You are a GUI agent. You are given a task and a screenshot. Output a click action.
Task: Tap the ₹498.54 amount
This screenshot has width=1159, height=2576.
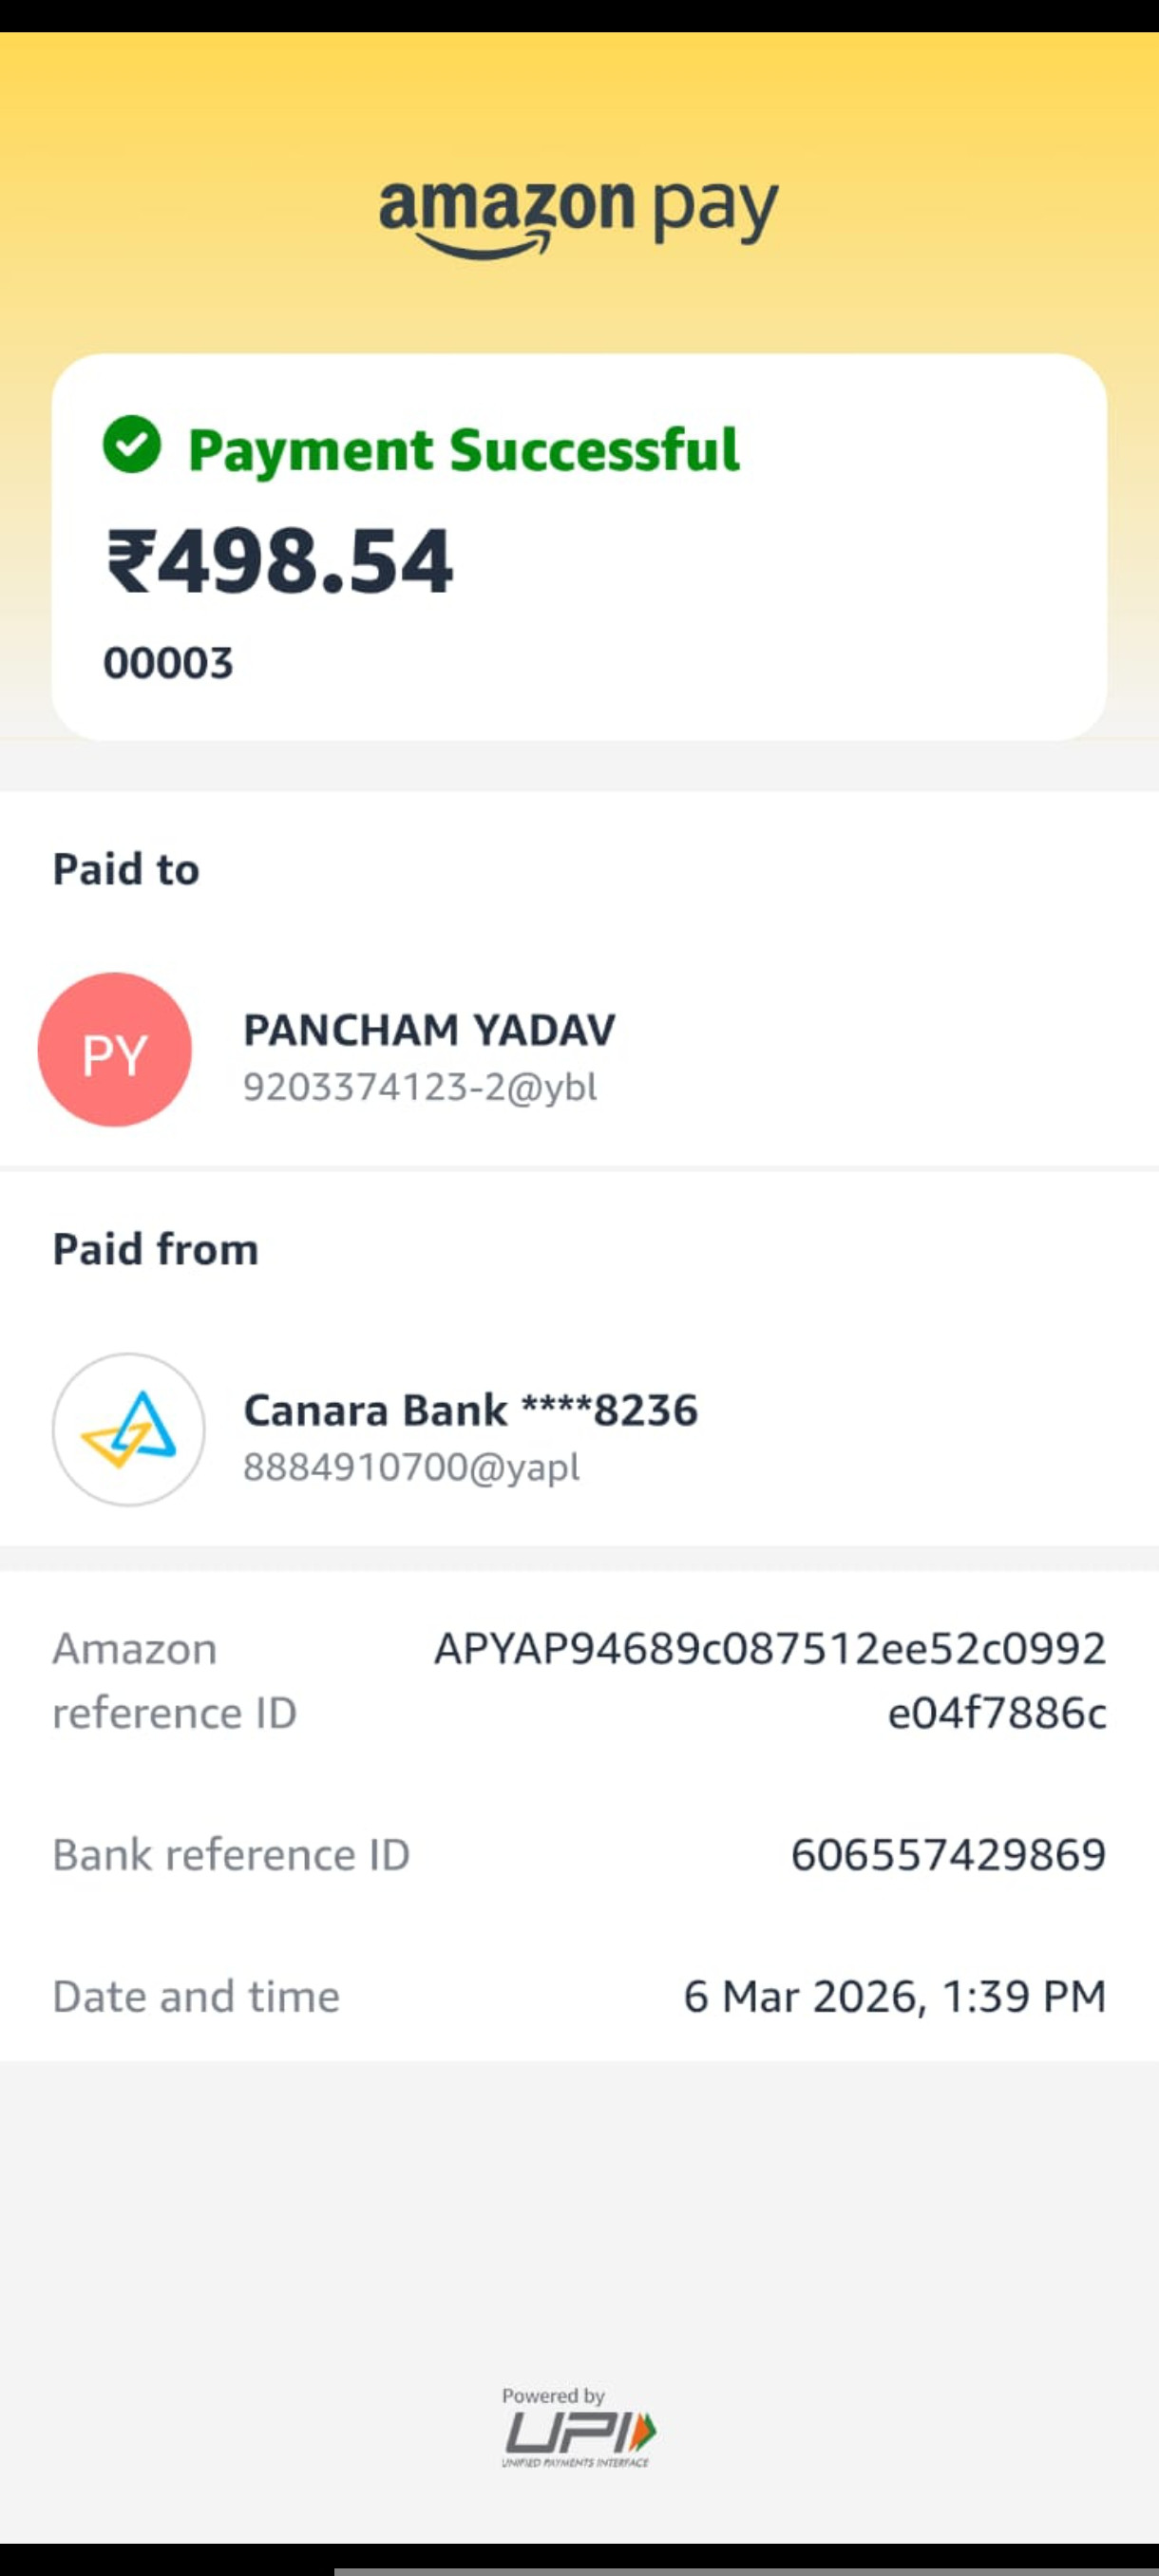(x=279, y=562)
